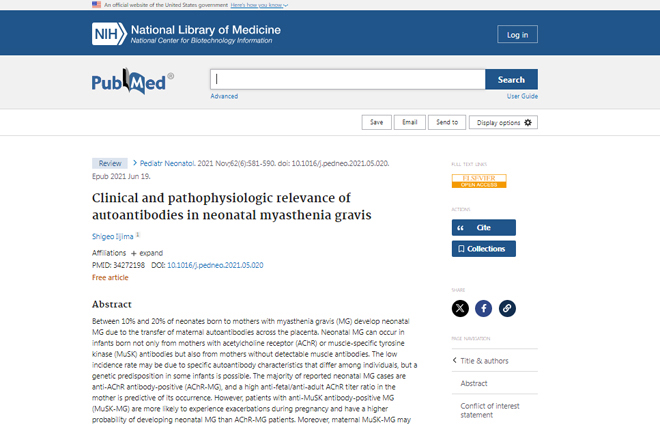The width and height of the screenshot is (660, 425).
Task: Save the citation with Save button
Action: pos(377,122)
